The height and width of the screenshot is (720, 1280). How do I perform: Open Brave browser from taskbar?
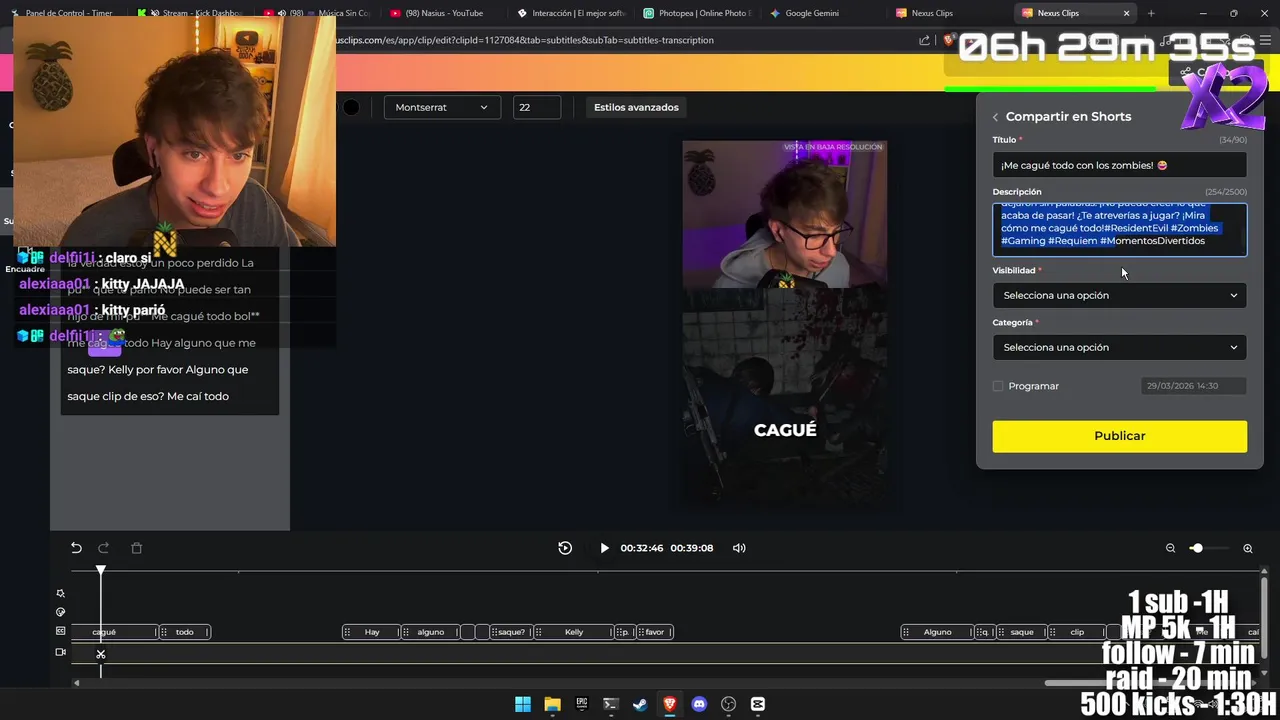click(x=670, y=704)
